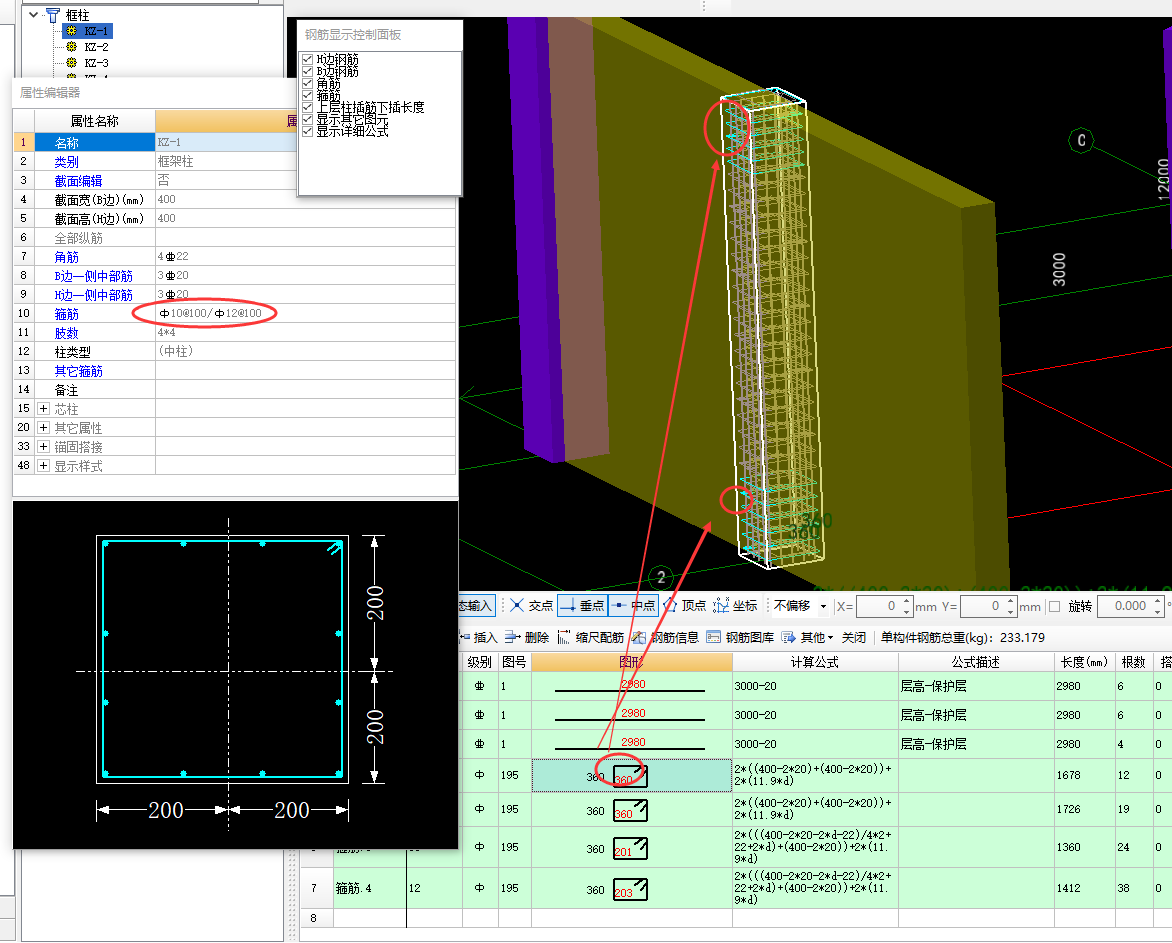This screenshot has width=1172, height=943.
Task: Uncheck H边钢筋 in rebar display panel
Action: 307,59
